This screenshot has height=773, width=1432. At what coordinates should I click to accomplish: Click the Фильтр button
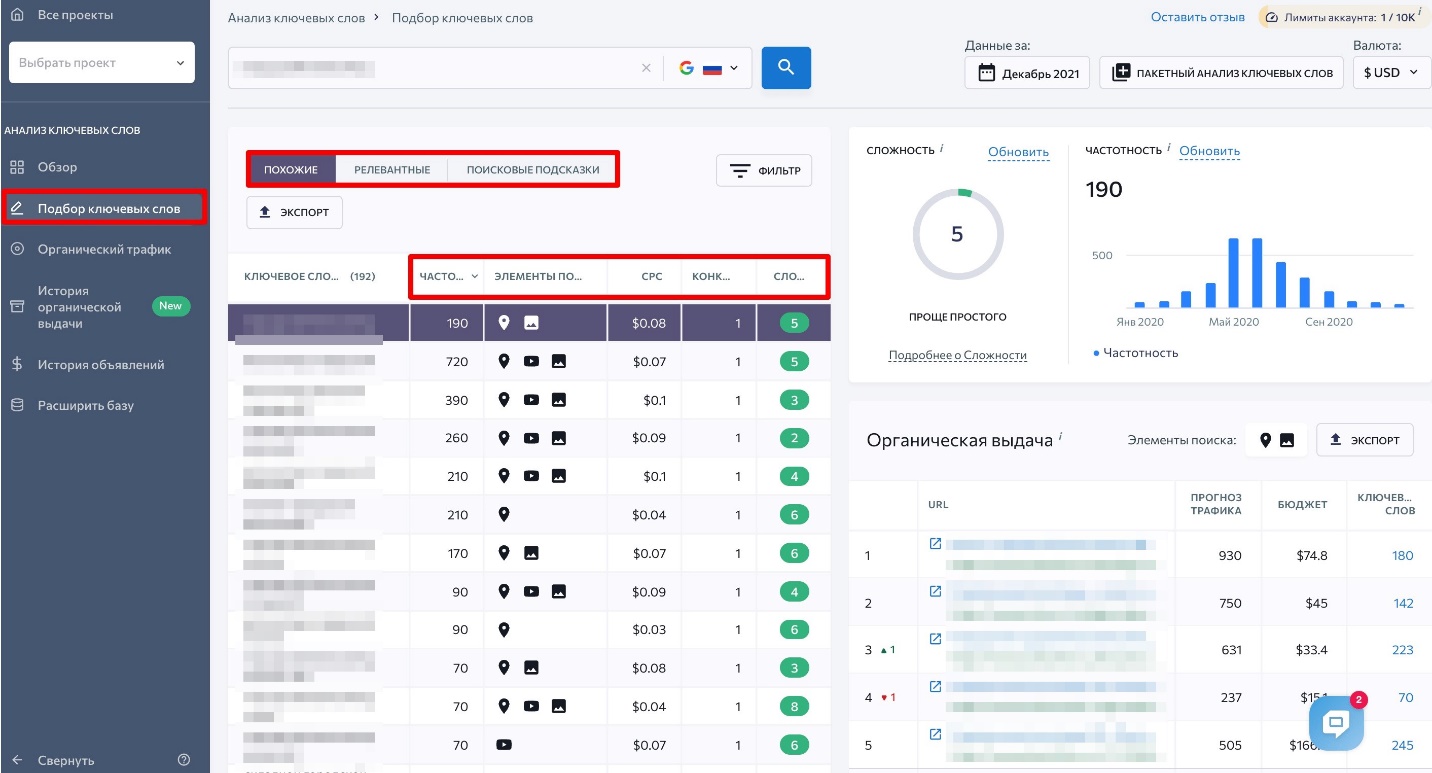764,171
